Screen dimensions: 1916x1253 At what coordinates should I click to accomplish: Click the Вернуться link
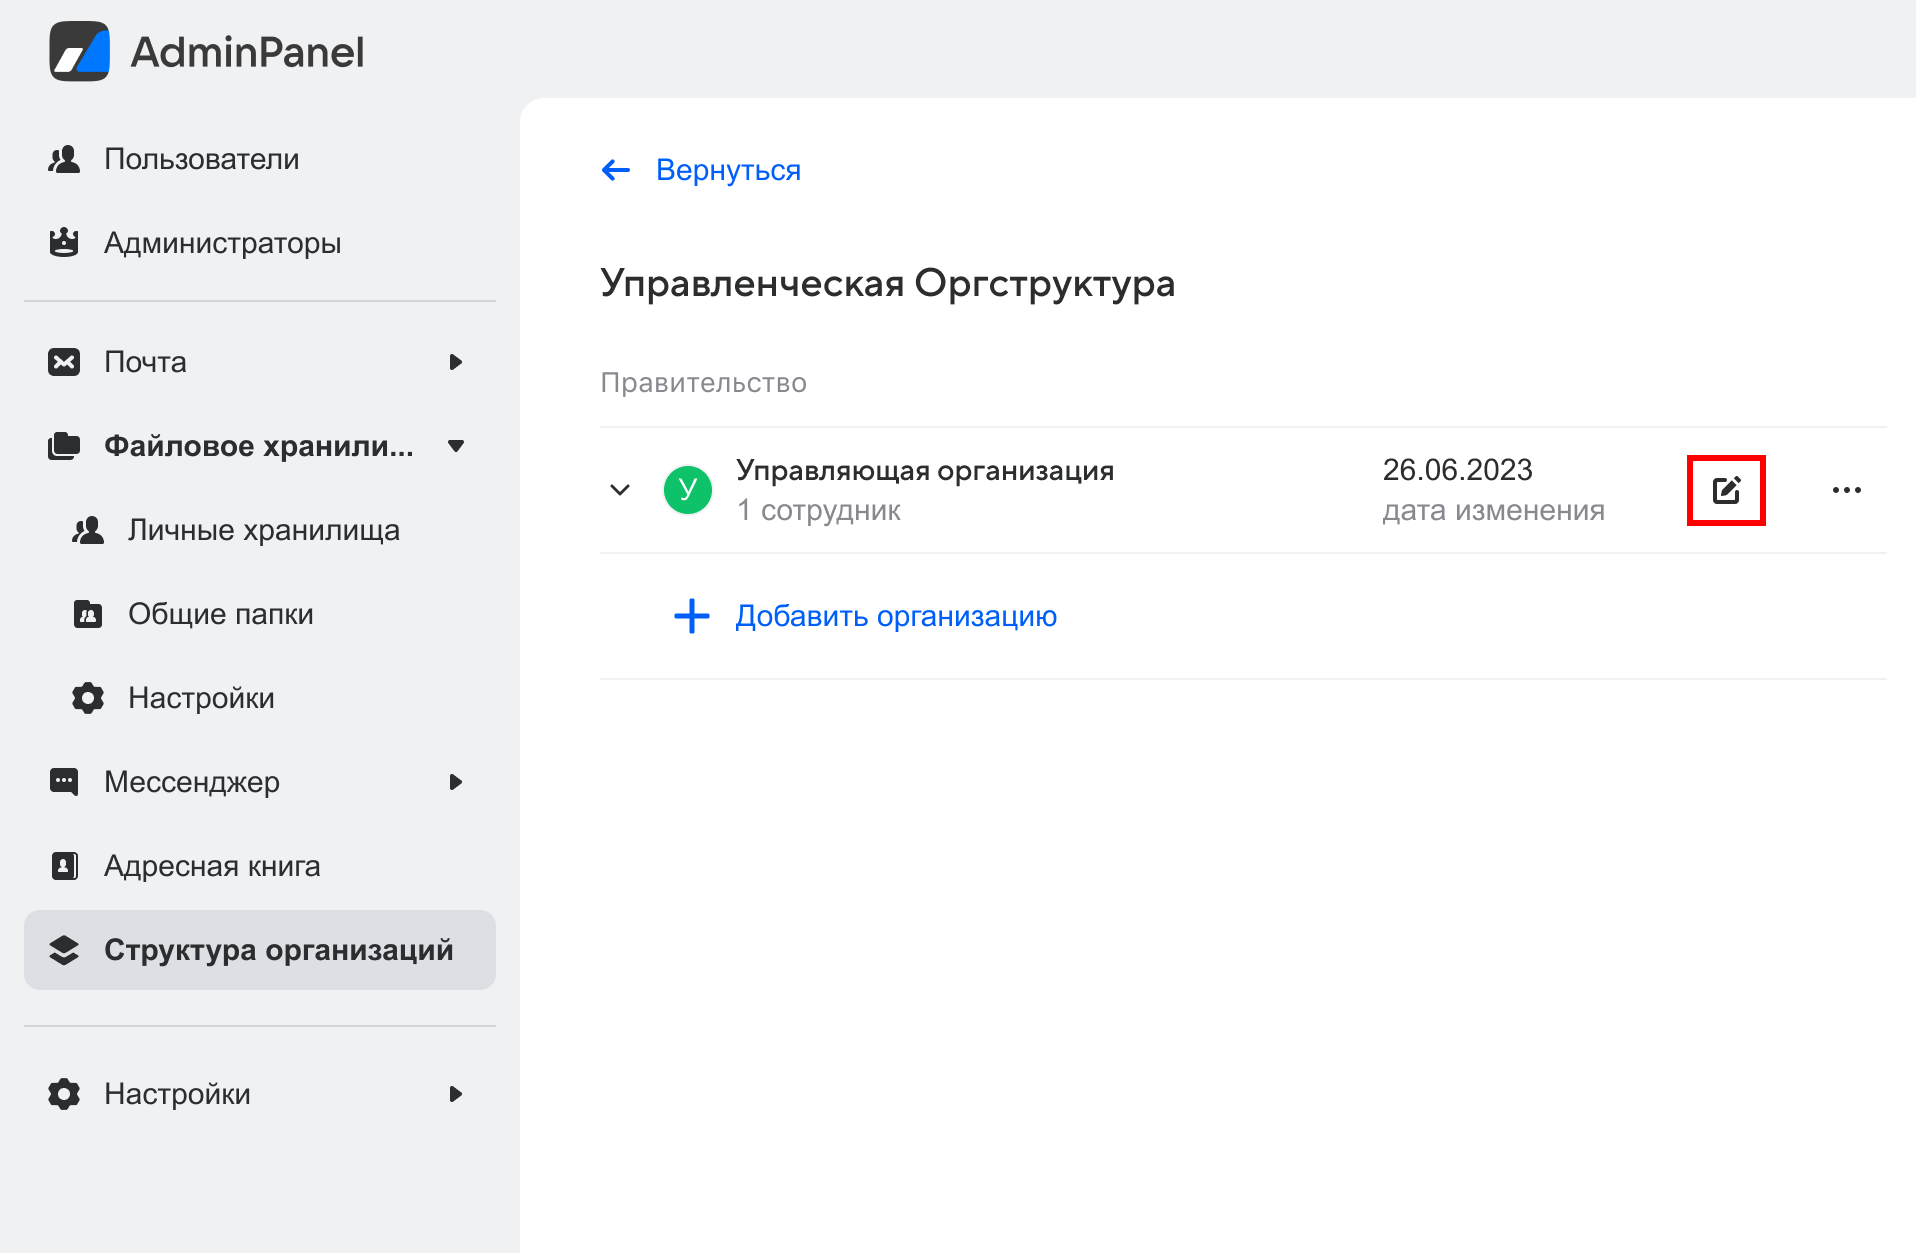click(x=728, y=170)
